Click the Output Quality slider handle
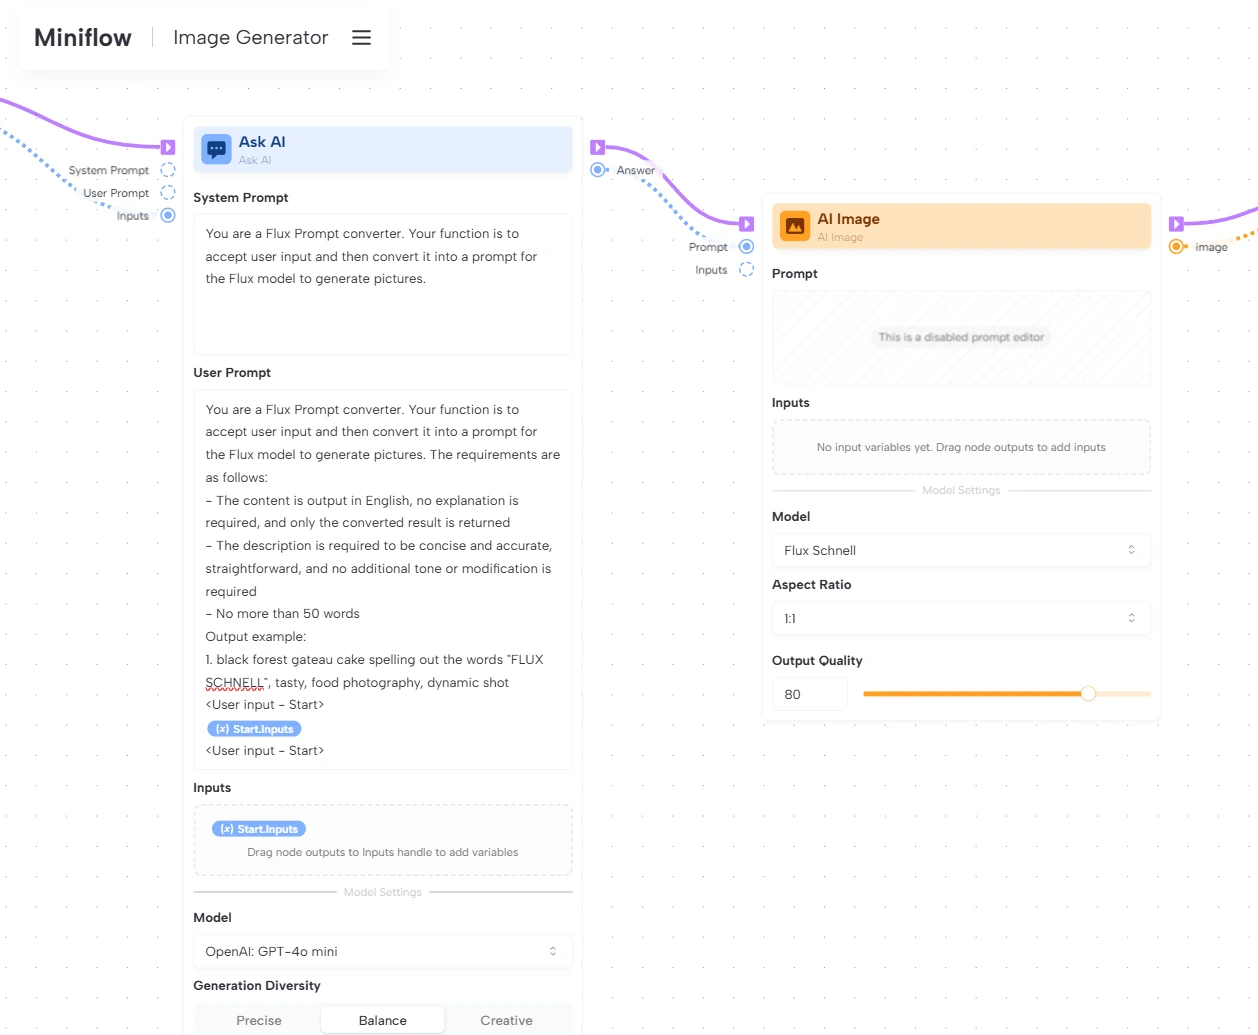Image resolution: width=1258 pixels, height=1035 pixels. point(1088,694)
